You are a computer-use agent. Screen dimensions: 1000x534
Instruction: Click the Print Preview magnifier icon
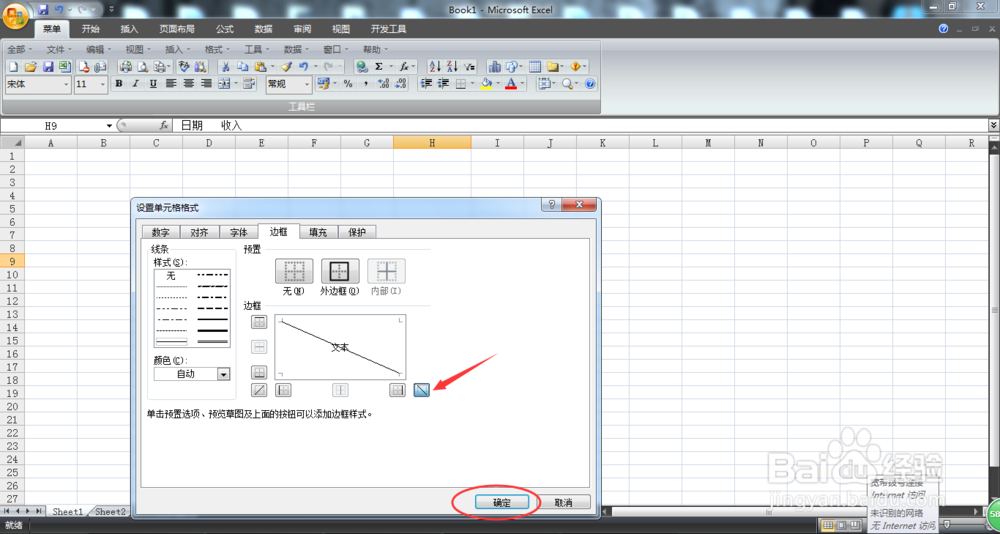pos(143,66)
